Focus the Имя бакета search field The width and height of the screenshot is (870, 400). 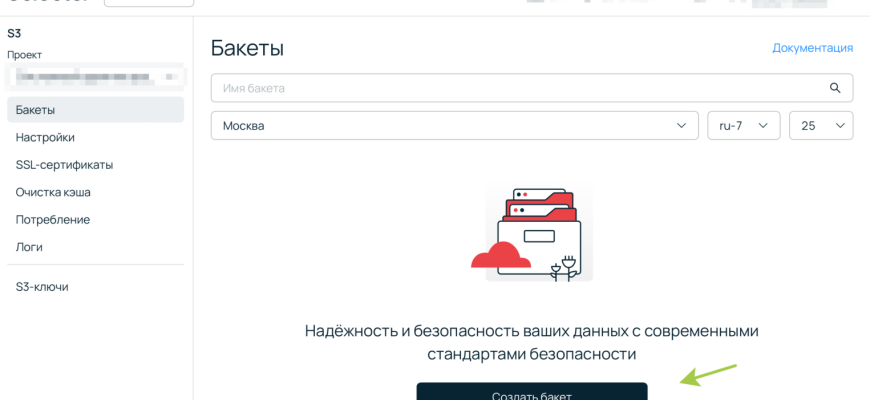point(515,88)
